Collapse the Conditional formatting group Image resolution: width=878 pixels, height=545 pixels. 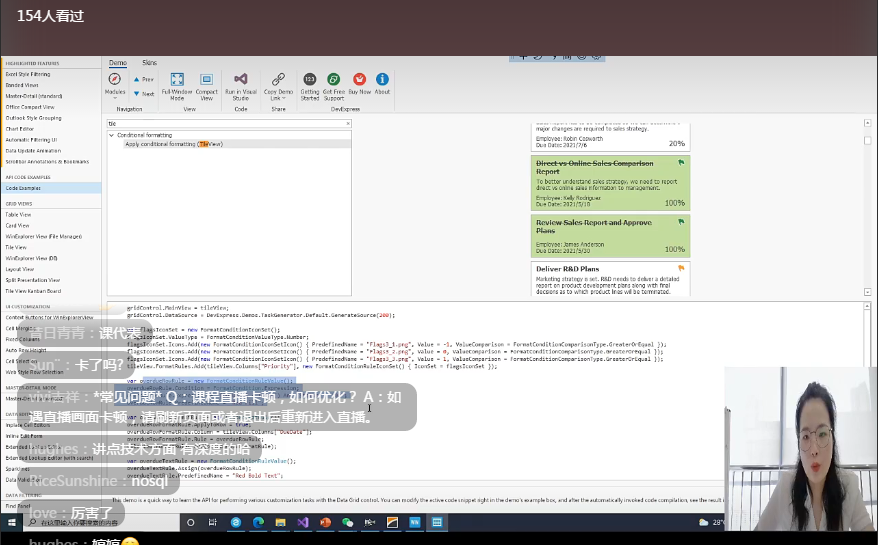[x=111, y=135]
